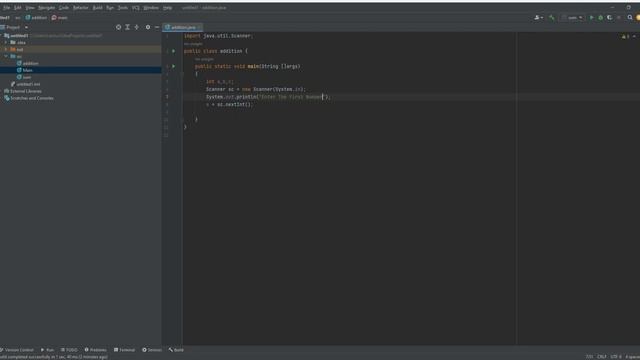Click the warning indicator in editor corner
The height and width of the screenshot is (360, 640).
[x=625, y=36]
